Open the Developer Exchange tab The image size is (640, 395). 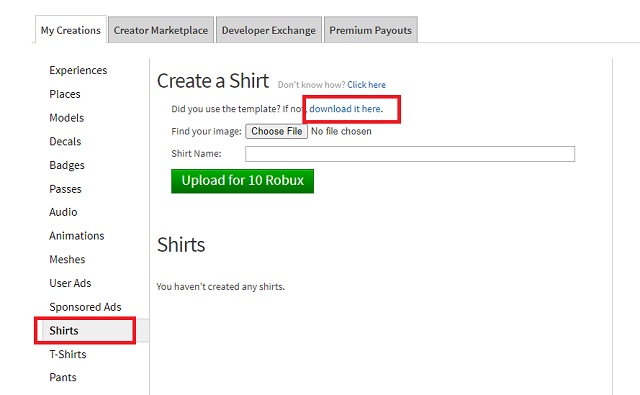[x=269, y=30]
